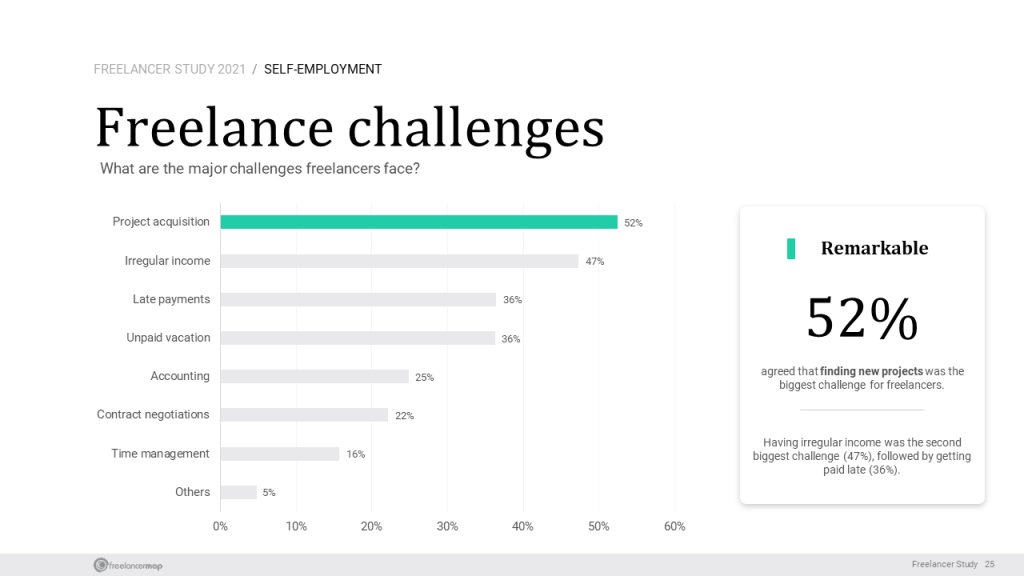Click the 52% data label on chart
This screenshot has width=1024, height=576.
coord(633,223)
